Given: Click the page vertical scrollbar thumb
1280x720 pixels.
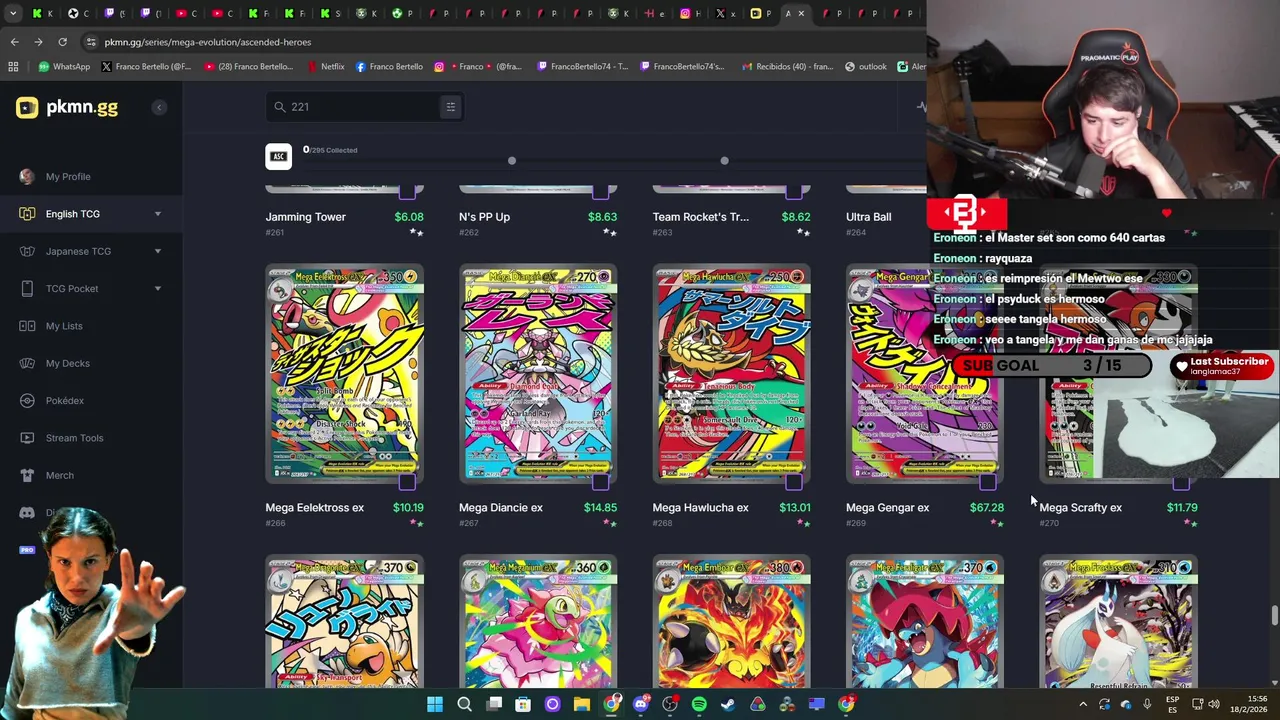Looking at the screenshot, I should click(1274, 615).
